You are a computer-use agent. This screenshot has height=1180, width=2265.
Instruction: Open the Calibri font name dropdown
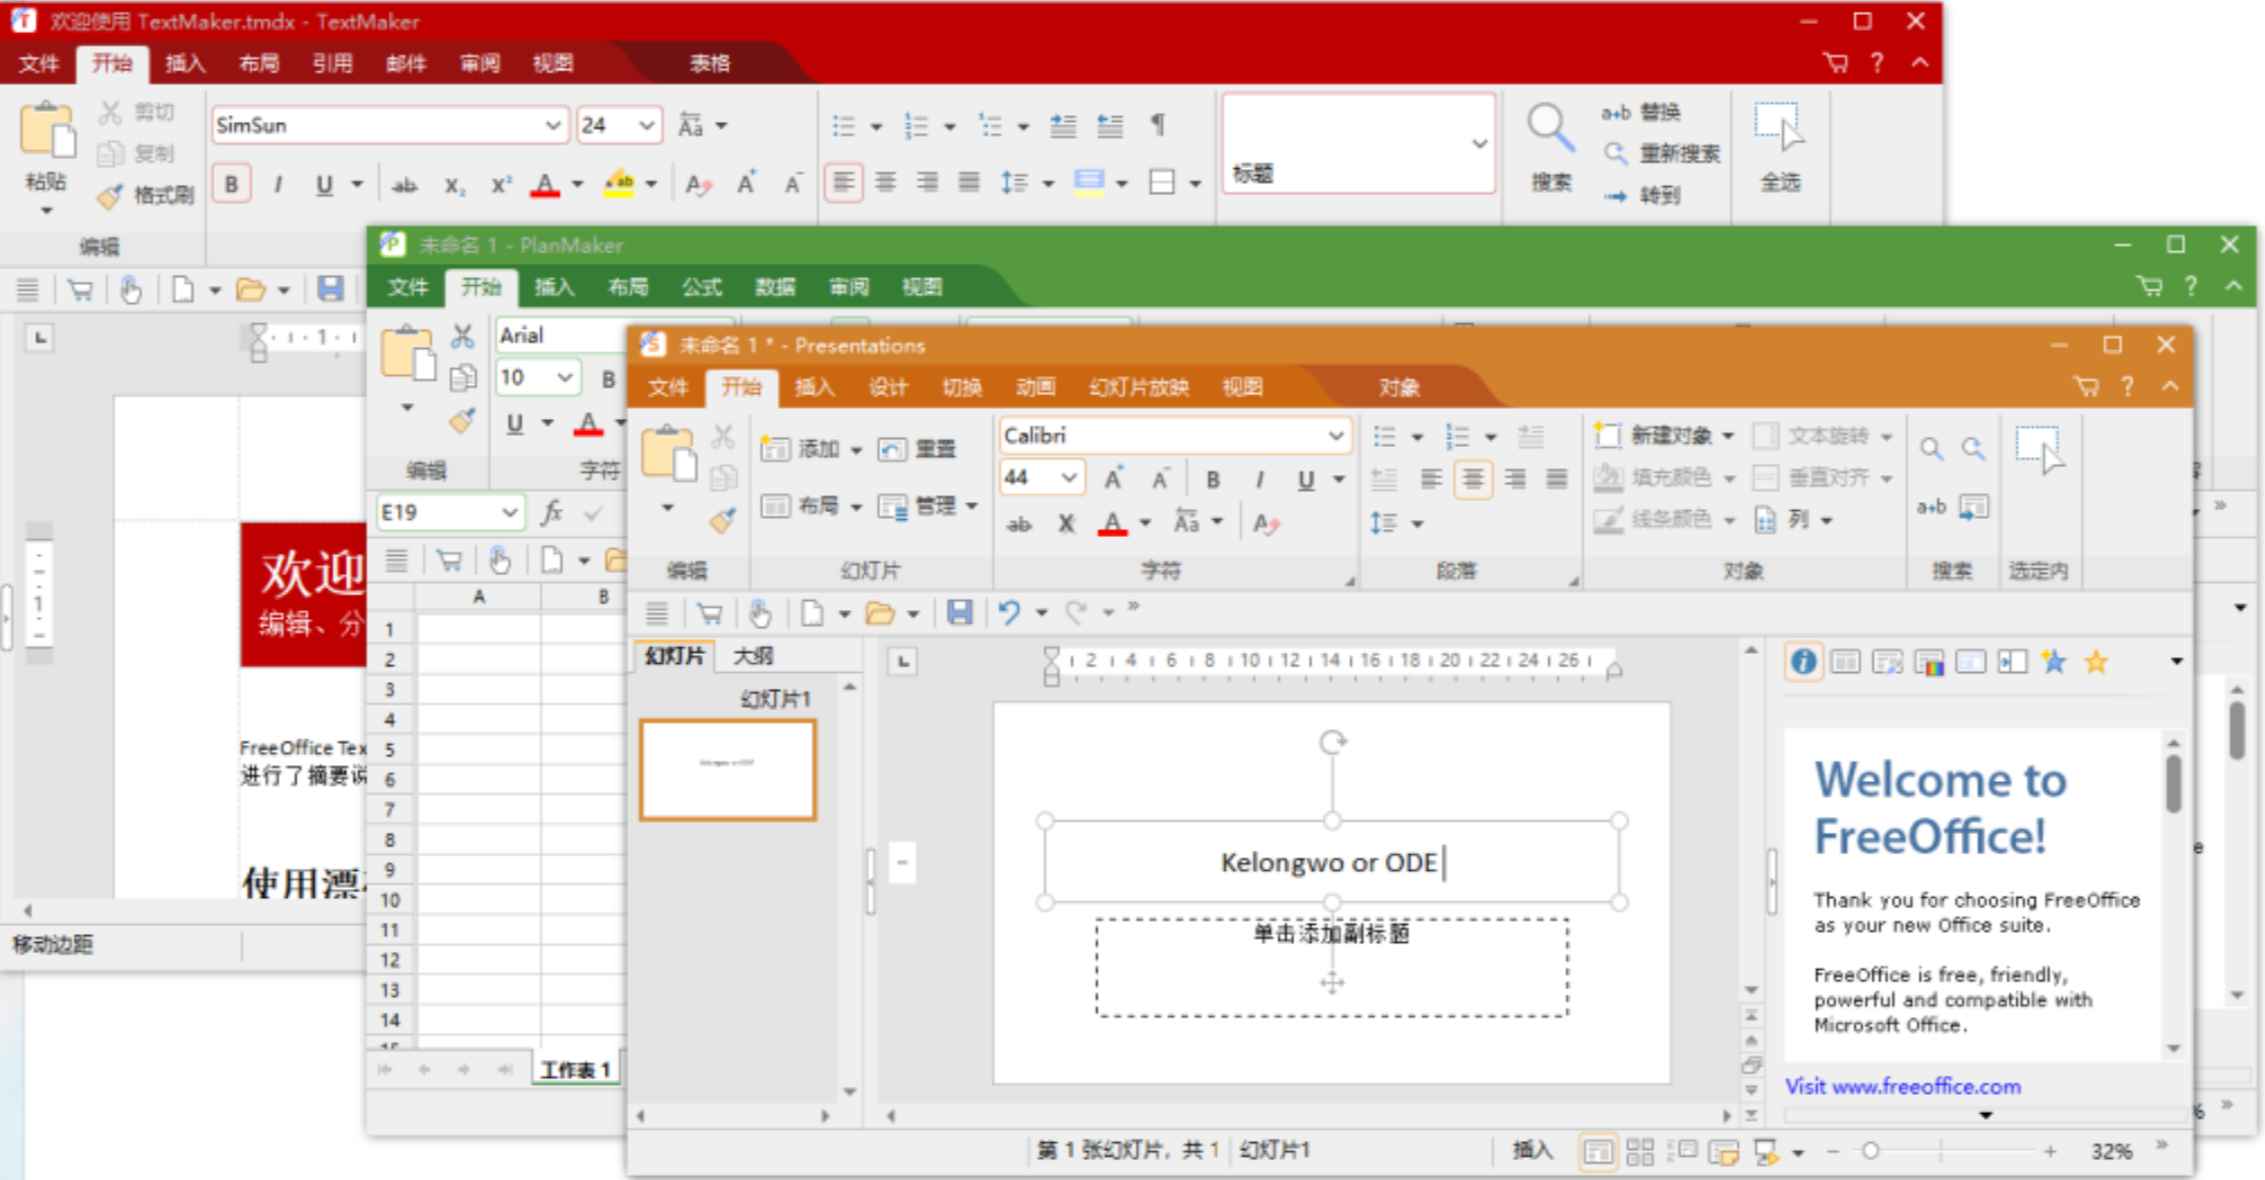pos(1338,435)
